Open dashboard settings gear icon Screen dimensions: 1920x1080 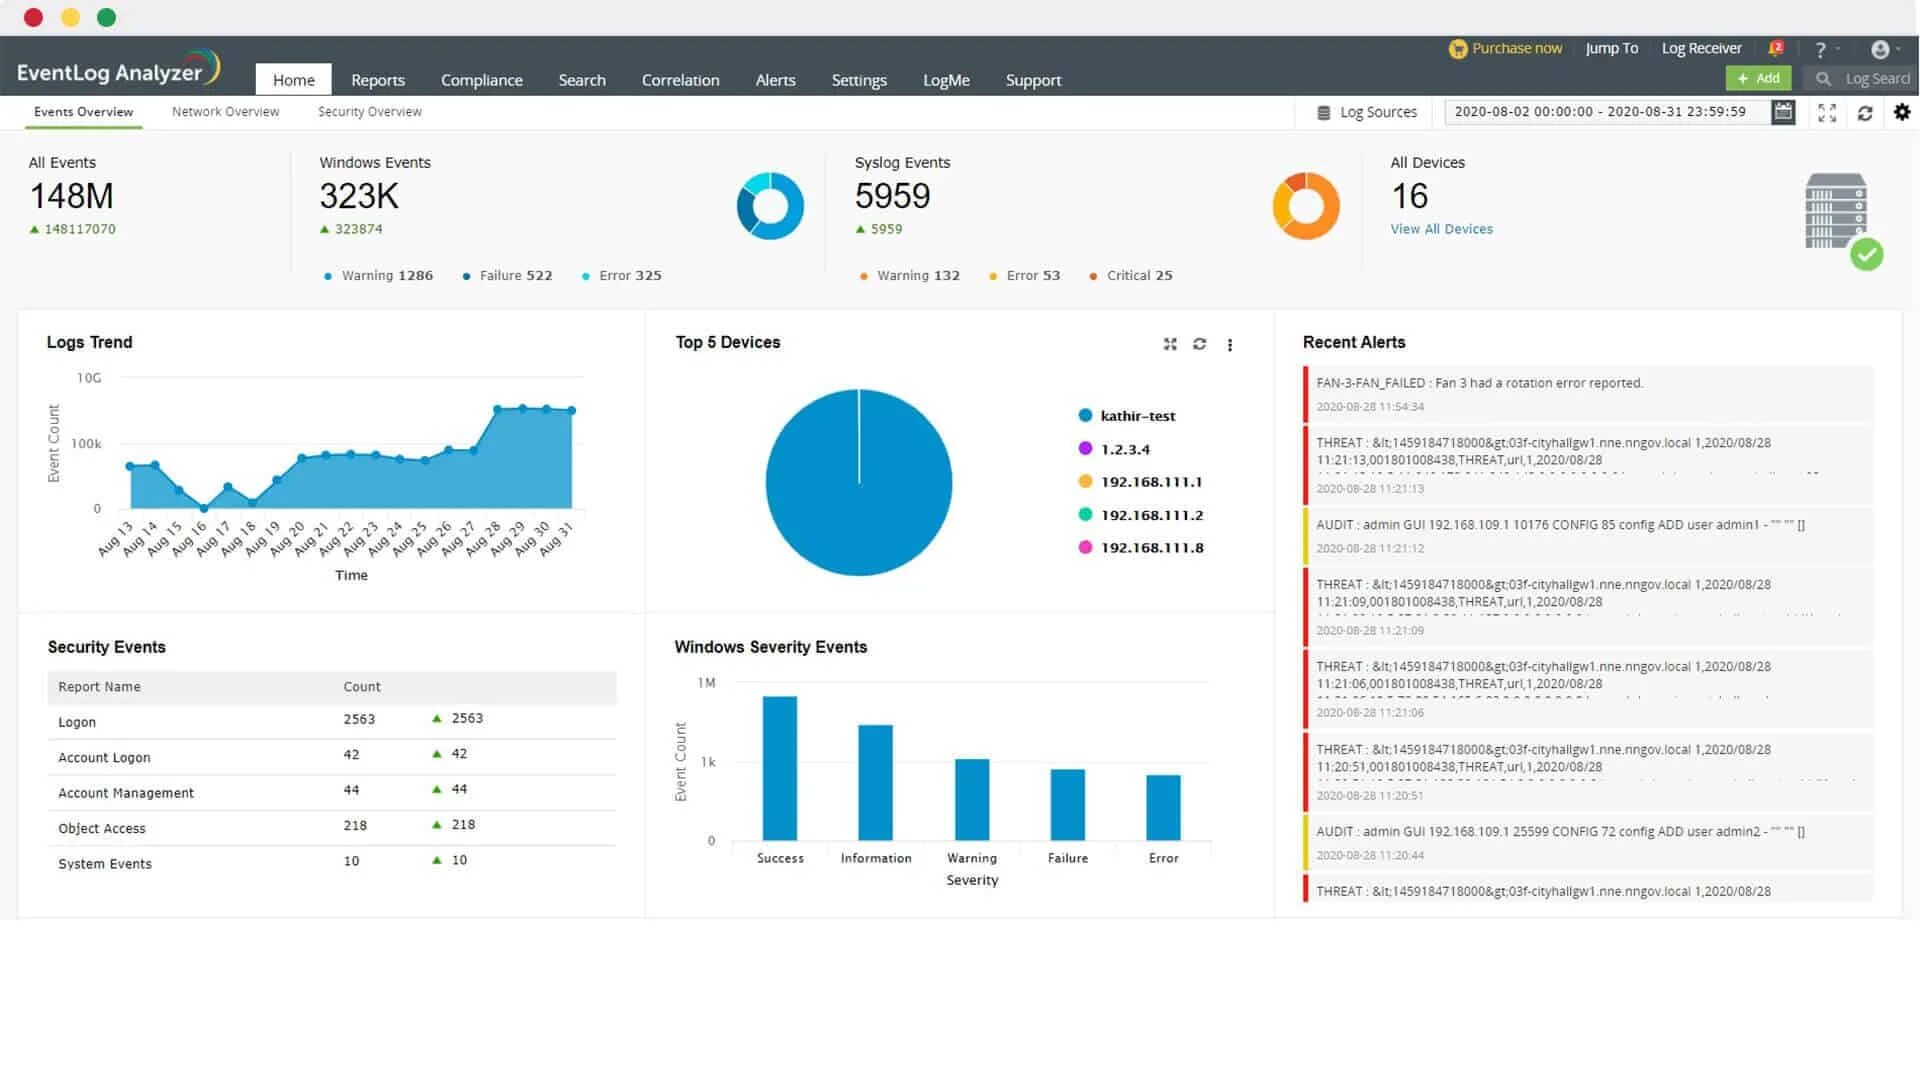point(1902,112)
